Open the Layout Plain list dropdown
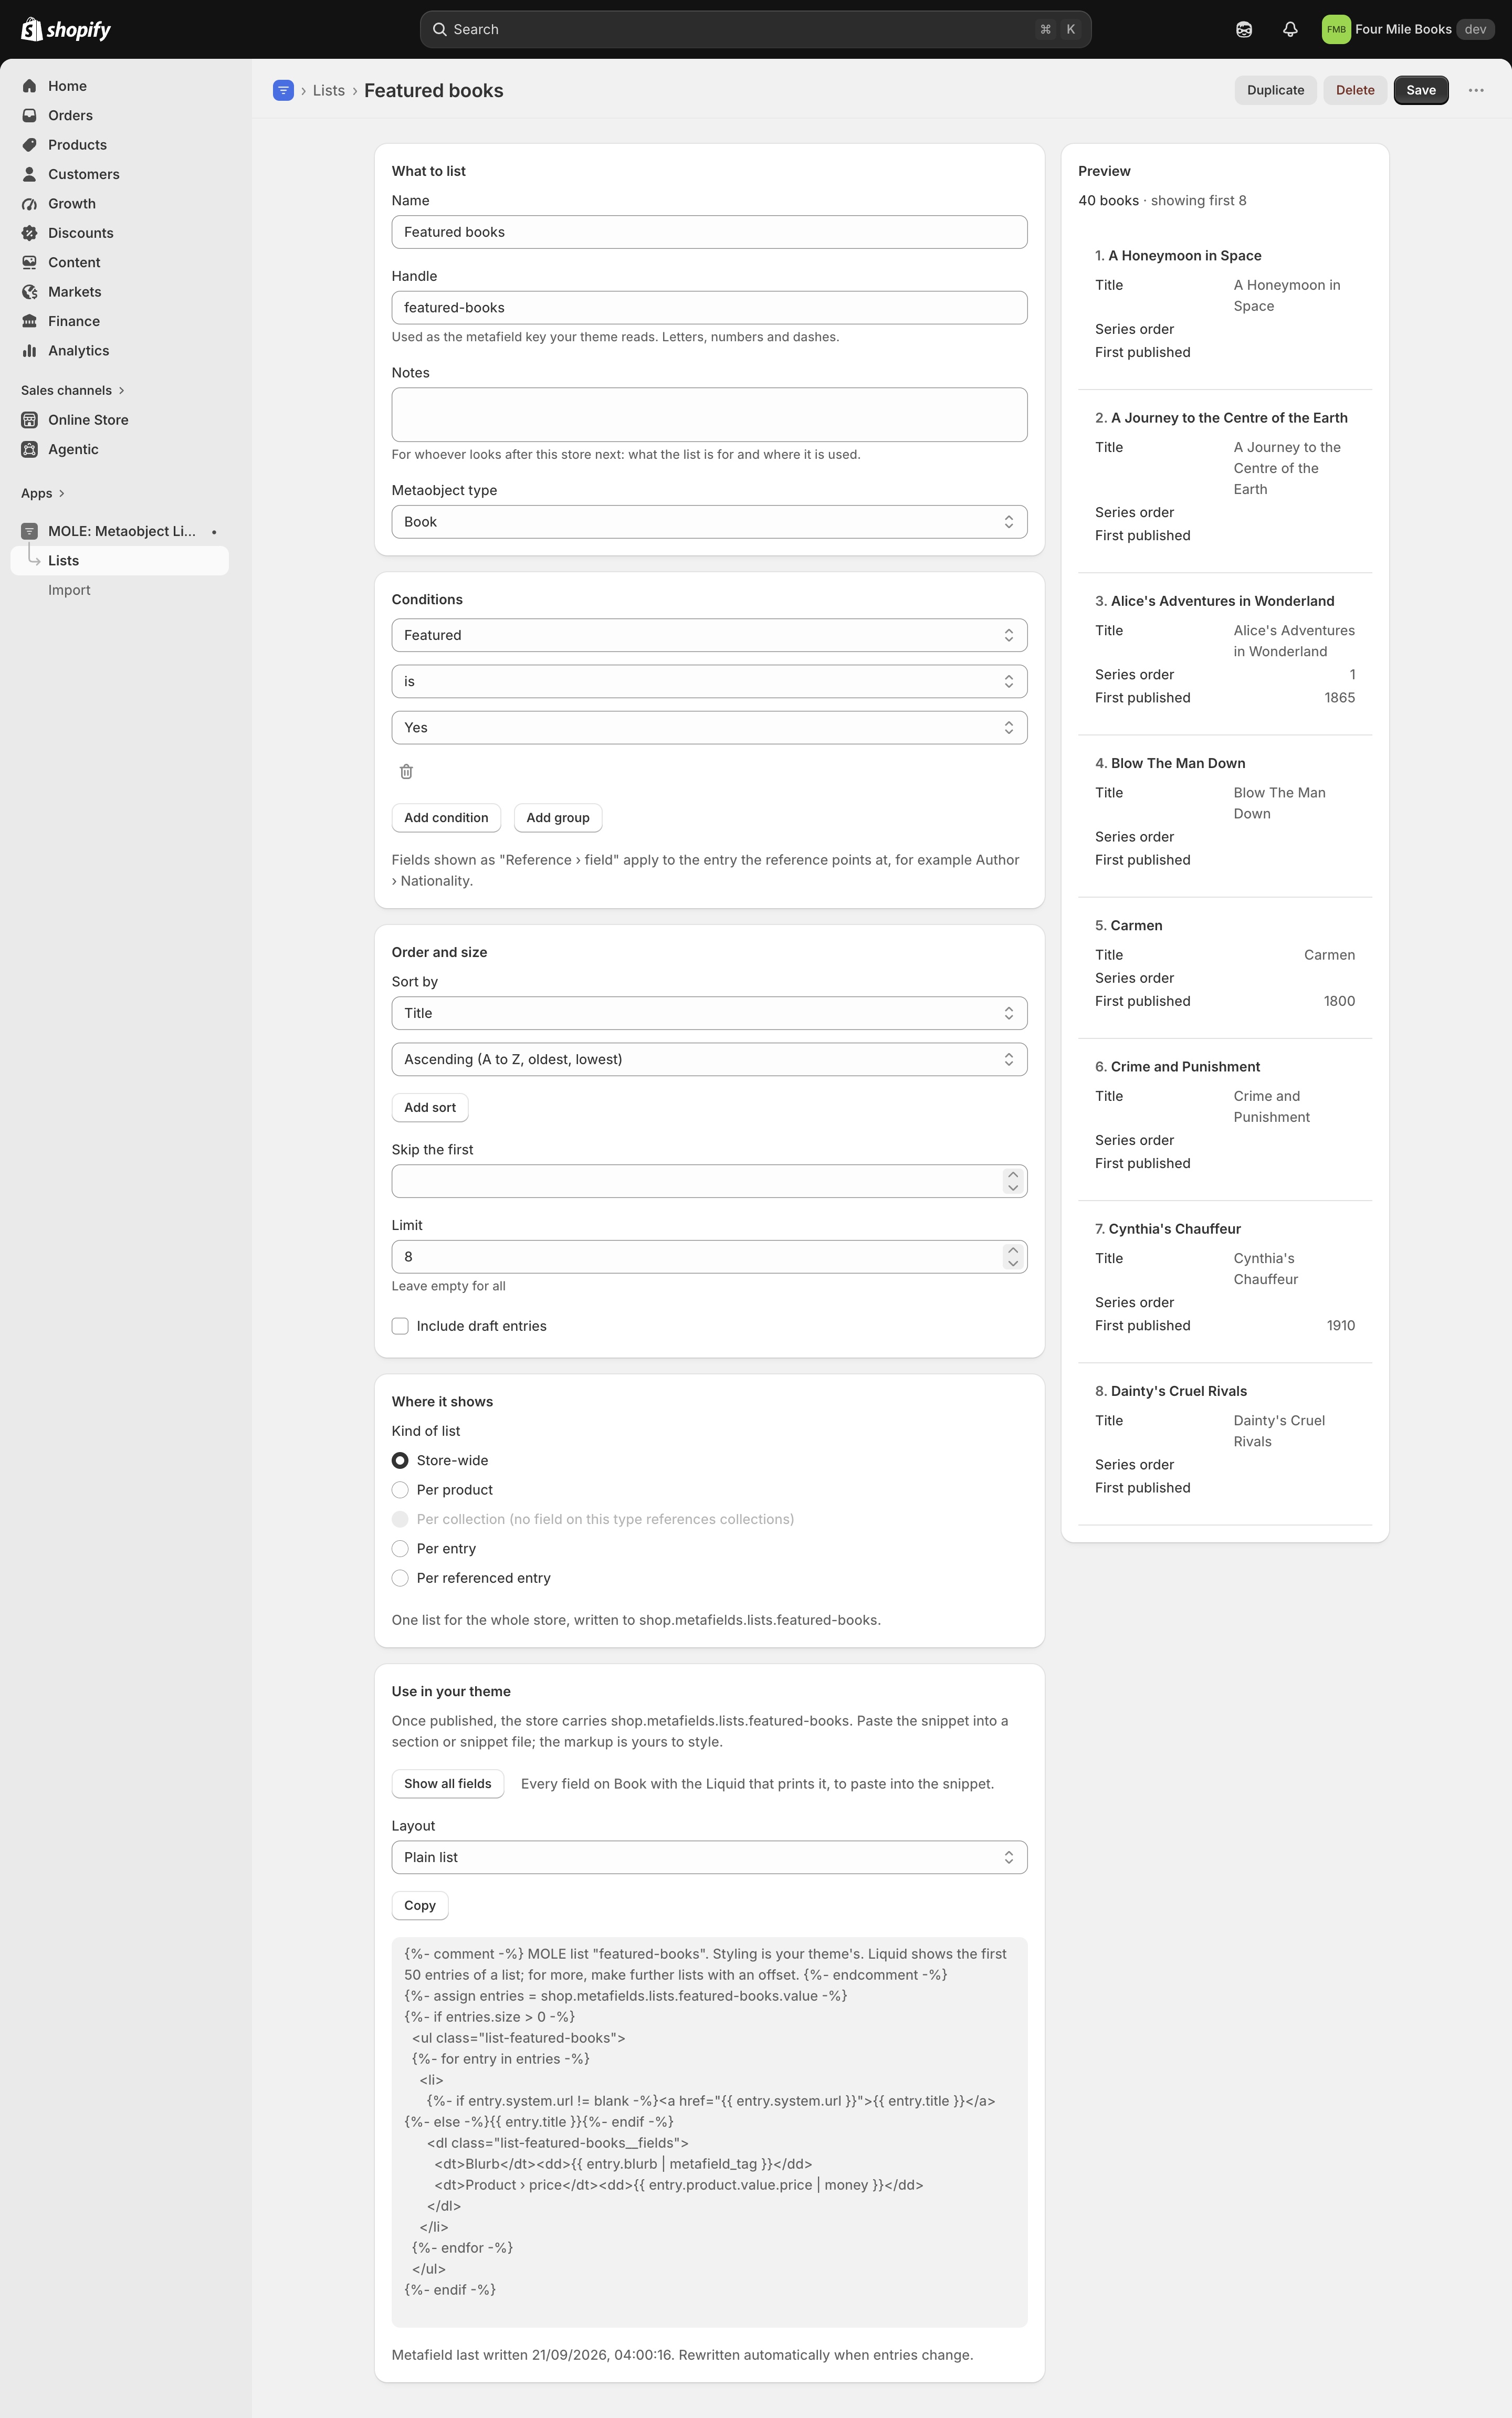The height and width of the screenshot is (2418, 1512). 709,1857
